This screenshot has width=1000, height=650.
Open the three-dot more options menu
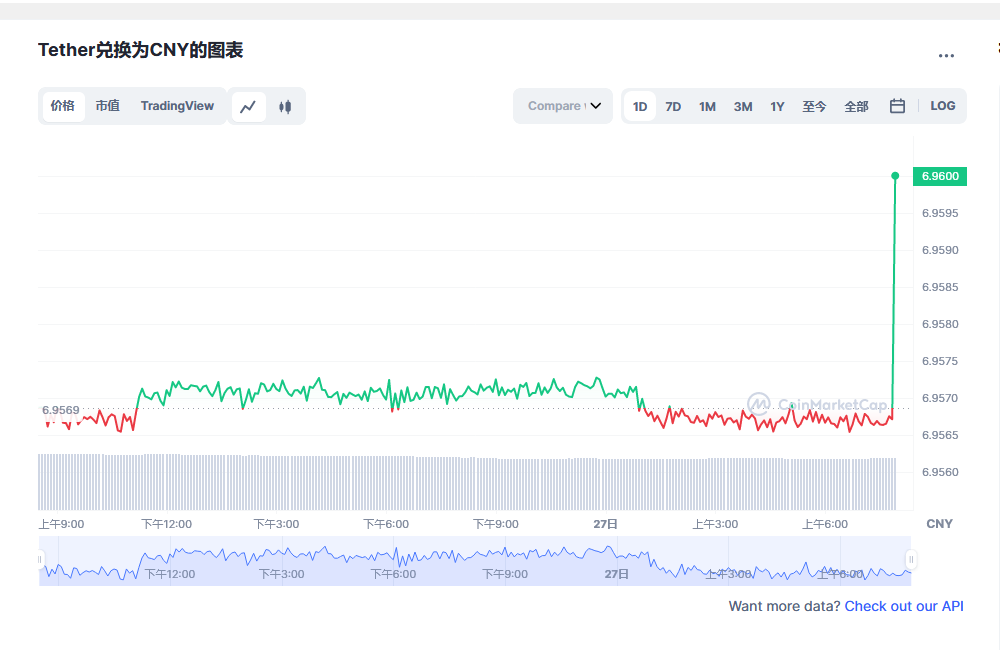click(x=946, y=55)
